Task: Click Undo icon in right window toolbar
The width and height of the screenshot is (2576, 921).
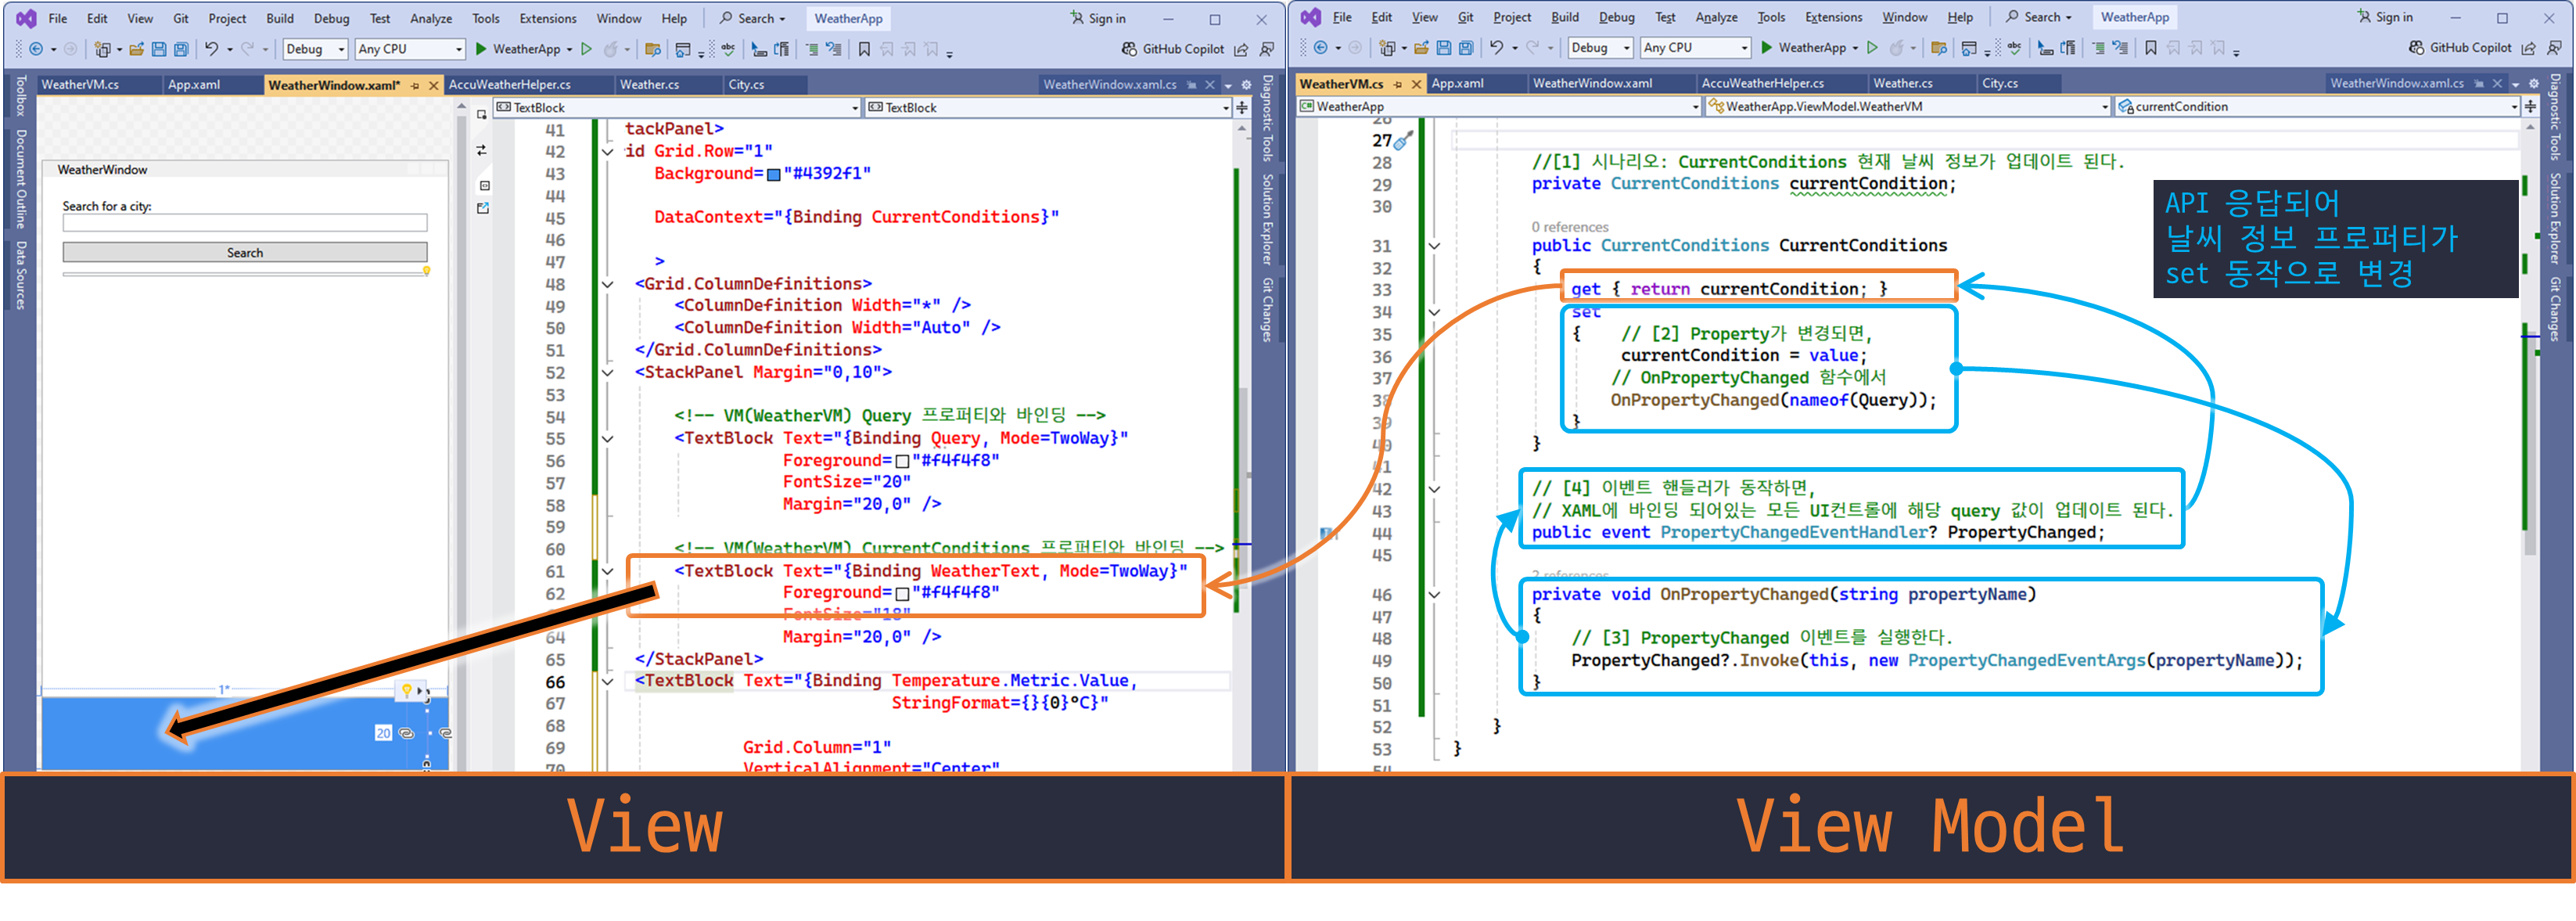Action: 1496,48
